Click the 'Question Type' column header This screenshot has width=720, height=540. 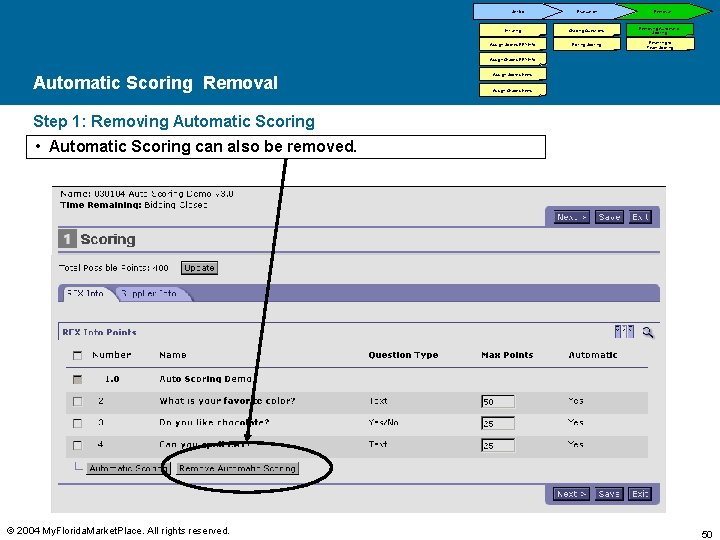[x=403, y=355]
